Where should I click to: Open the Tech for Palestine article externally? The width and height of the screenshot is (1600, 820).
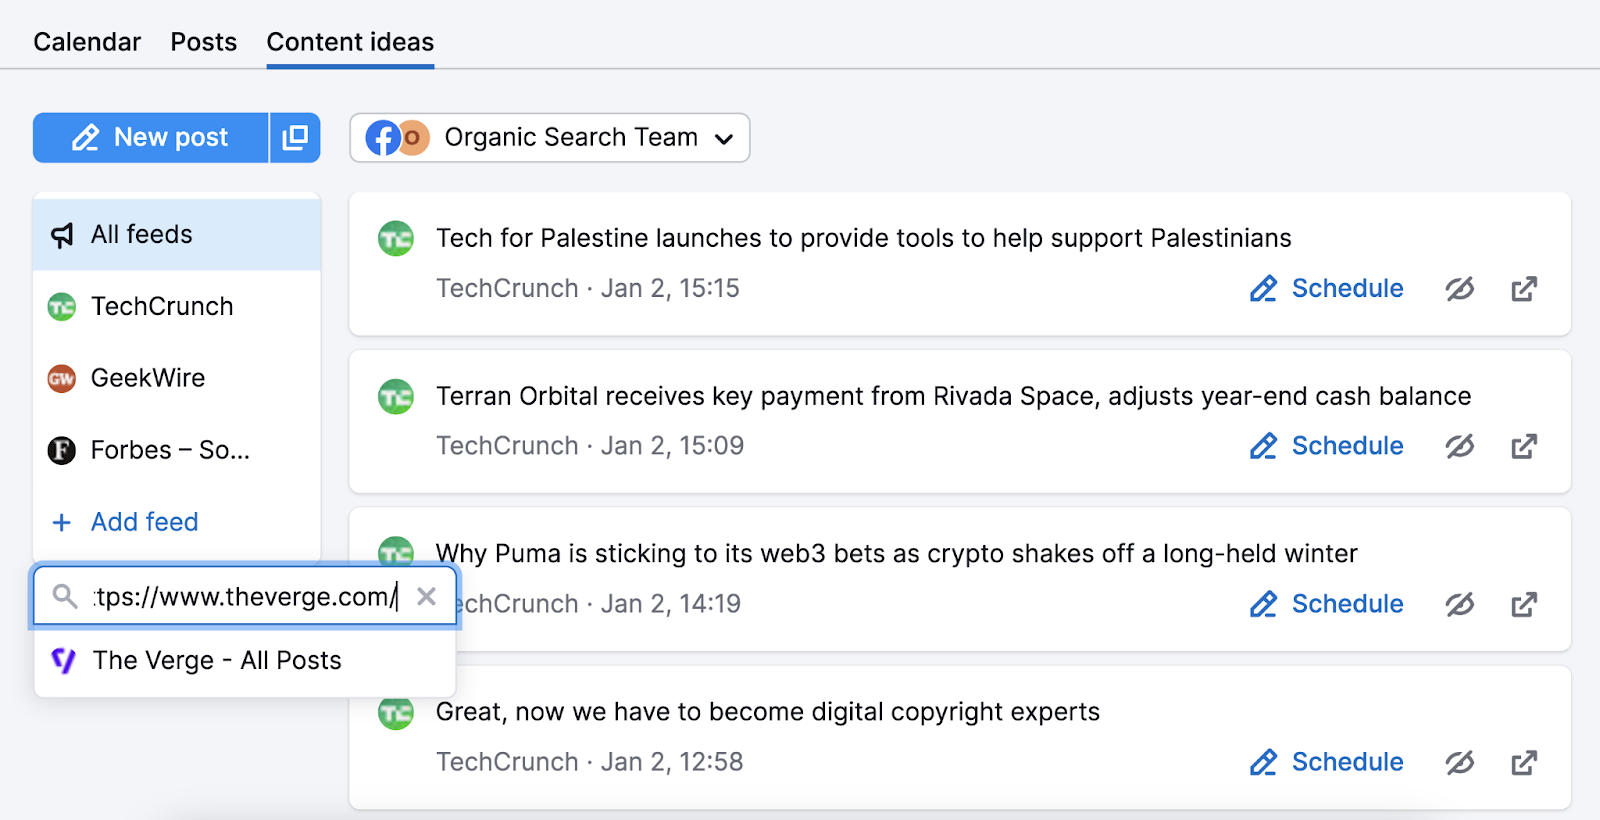click(x=1524, y=289)
